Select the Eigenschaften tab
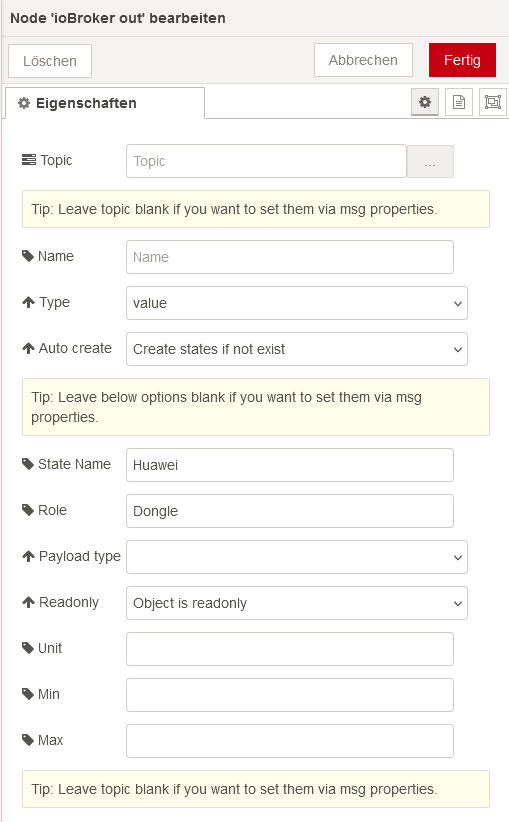The width and height of the screenshot is (509, 822). 105,103
